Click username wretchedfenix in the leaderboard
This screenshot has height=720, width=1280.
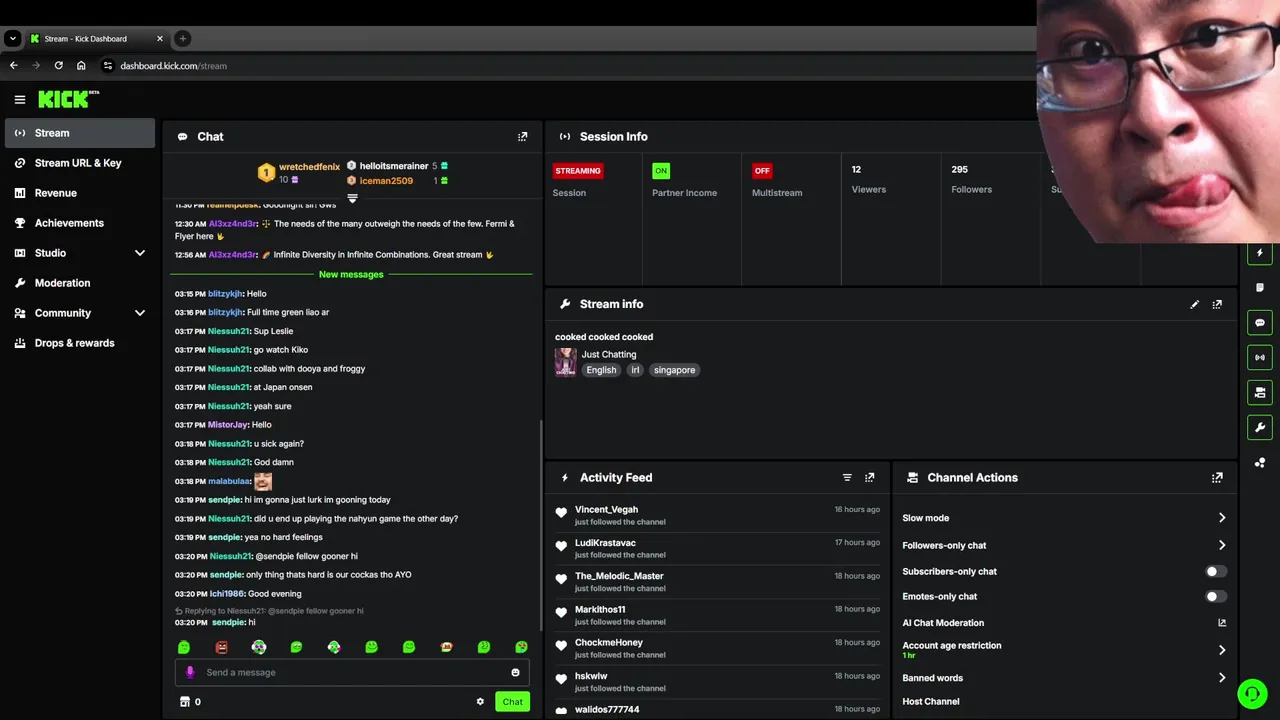pyautogui.click(x=310, y=167)
